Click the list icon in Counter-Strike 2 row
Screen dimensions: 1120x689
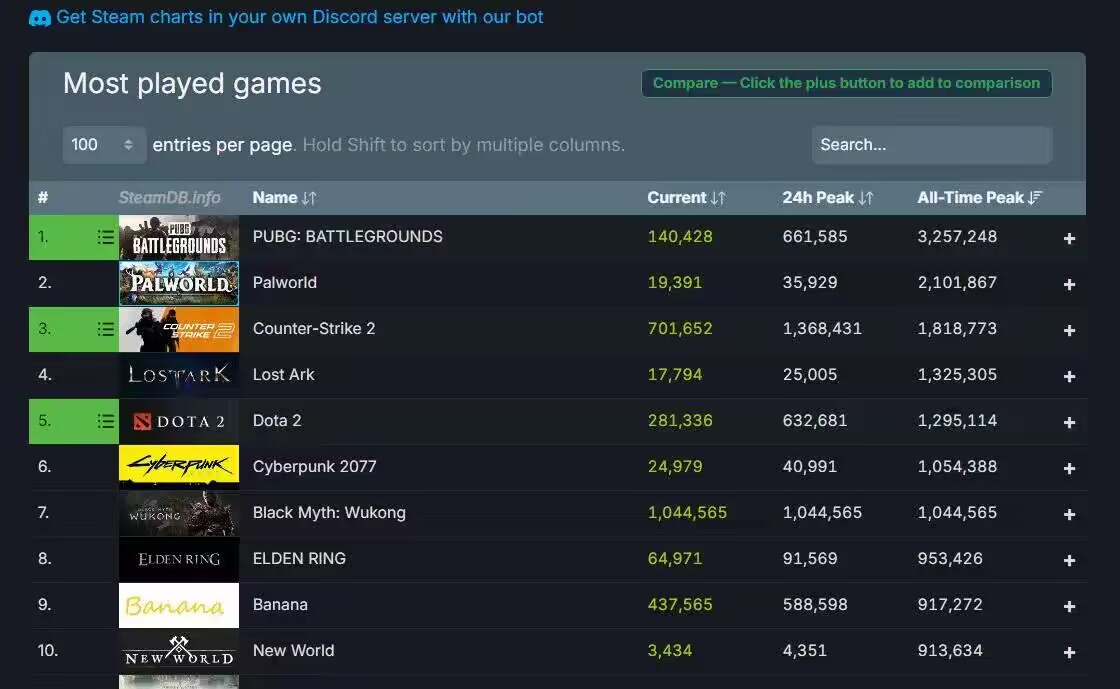(105, 329)
